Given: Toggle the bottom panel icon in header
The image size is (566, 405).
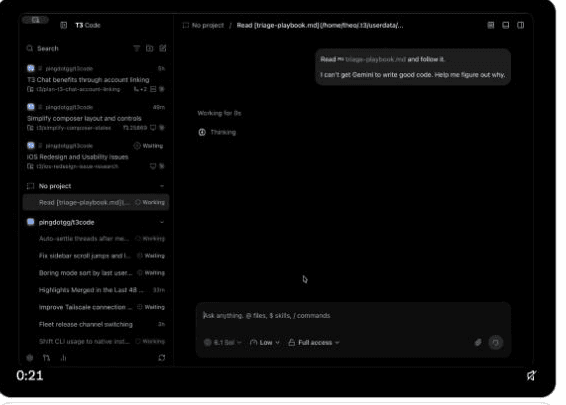Looking at the screenshot, I should 505,25.
